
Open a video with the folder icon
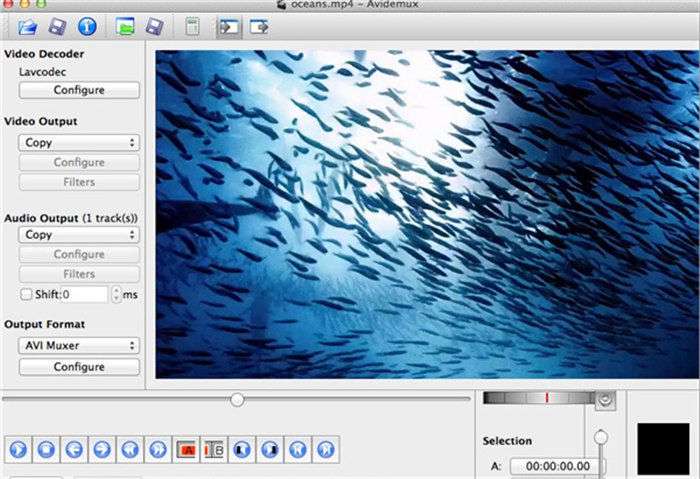(x=28, y=27)
